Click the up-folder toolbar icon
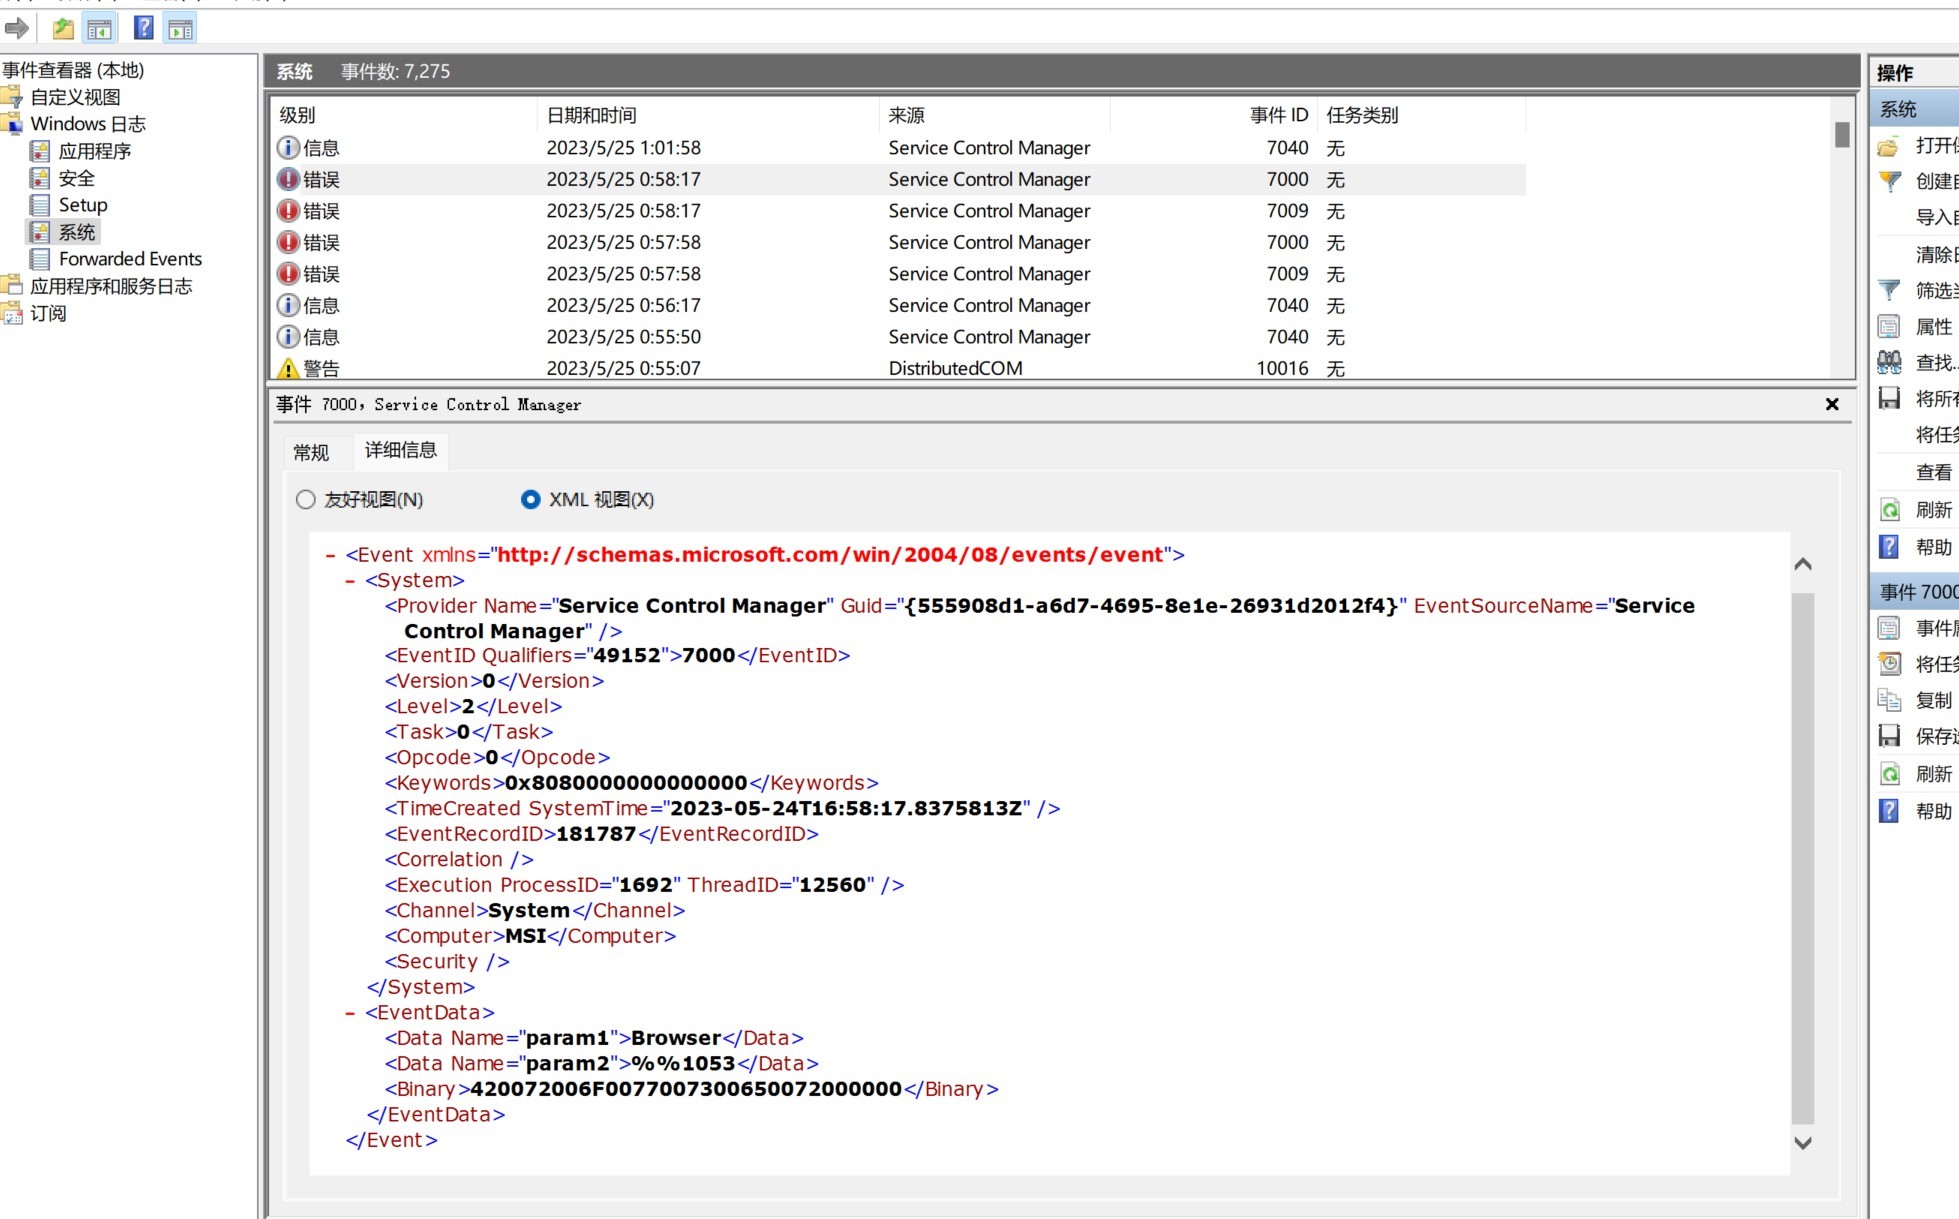Viewport: 1959px width, 1219px height. click(x=63, y=28)
